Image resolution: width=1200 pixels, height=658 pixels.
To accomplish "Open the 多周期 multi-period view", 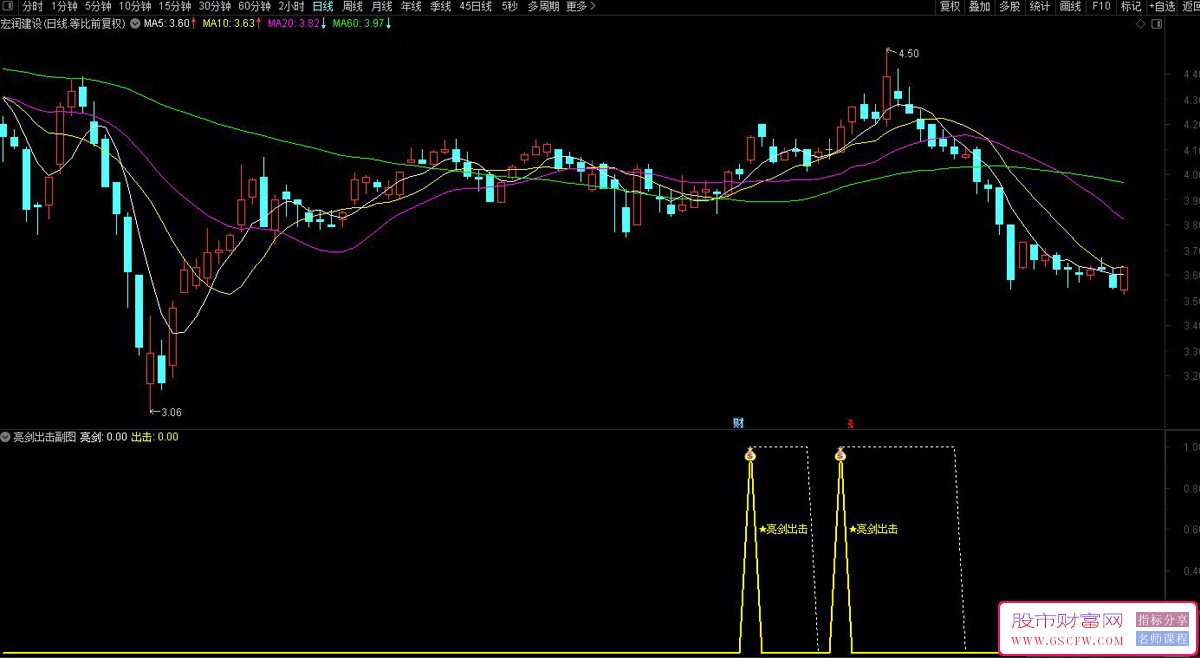I will [544, 6].
